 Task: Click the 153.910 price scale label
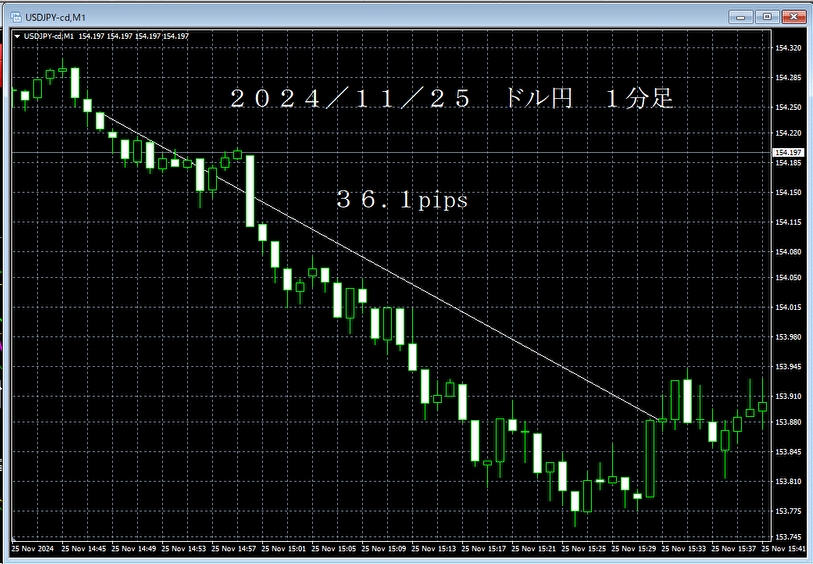click(x=788, y=396)
